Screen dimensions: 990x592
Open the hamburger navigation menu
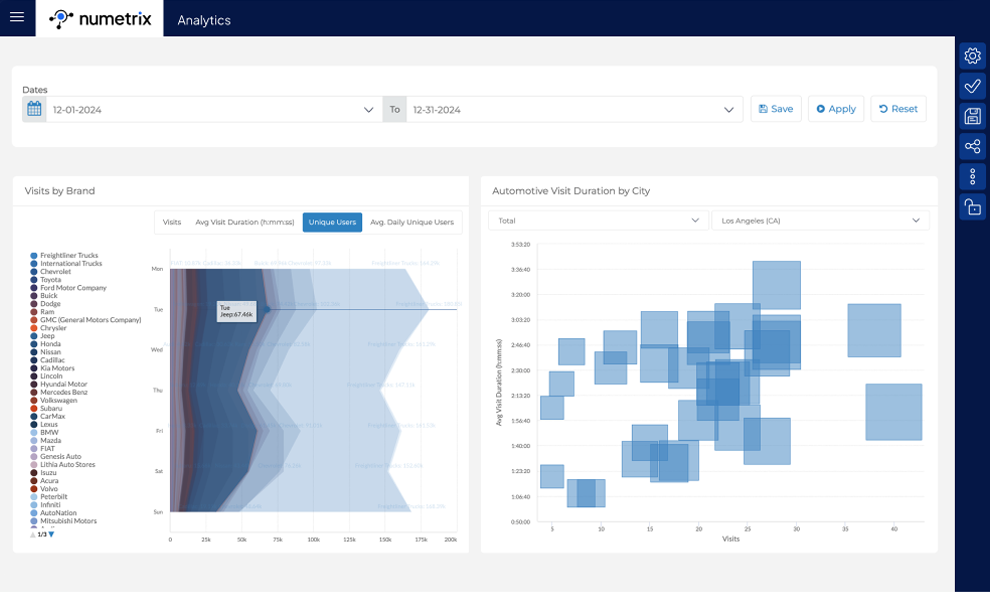click(x=17, y=17)
